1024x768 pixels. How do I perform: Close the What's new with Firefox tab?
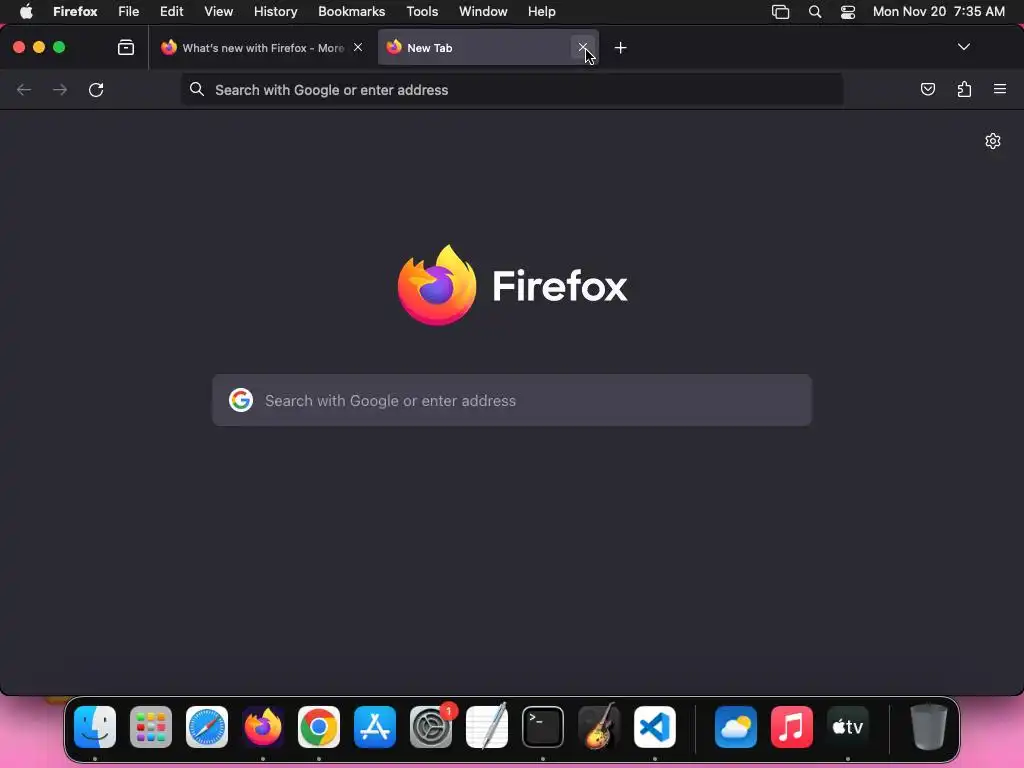point(358,47)
